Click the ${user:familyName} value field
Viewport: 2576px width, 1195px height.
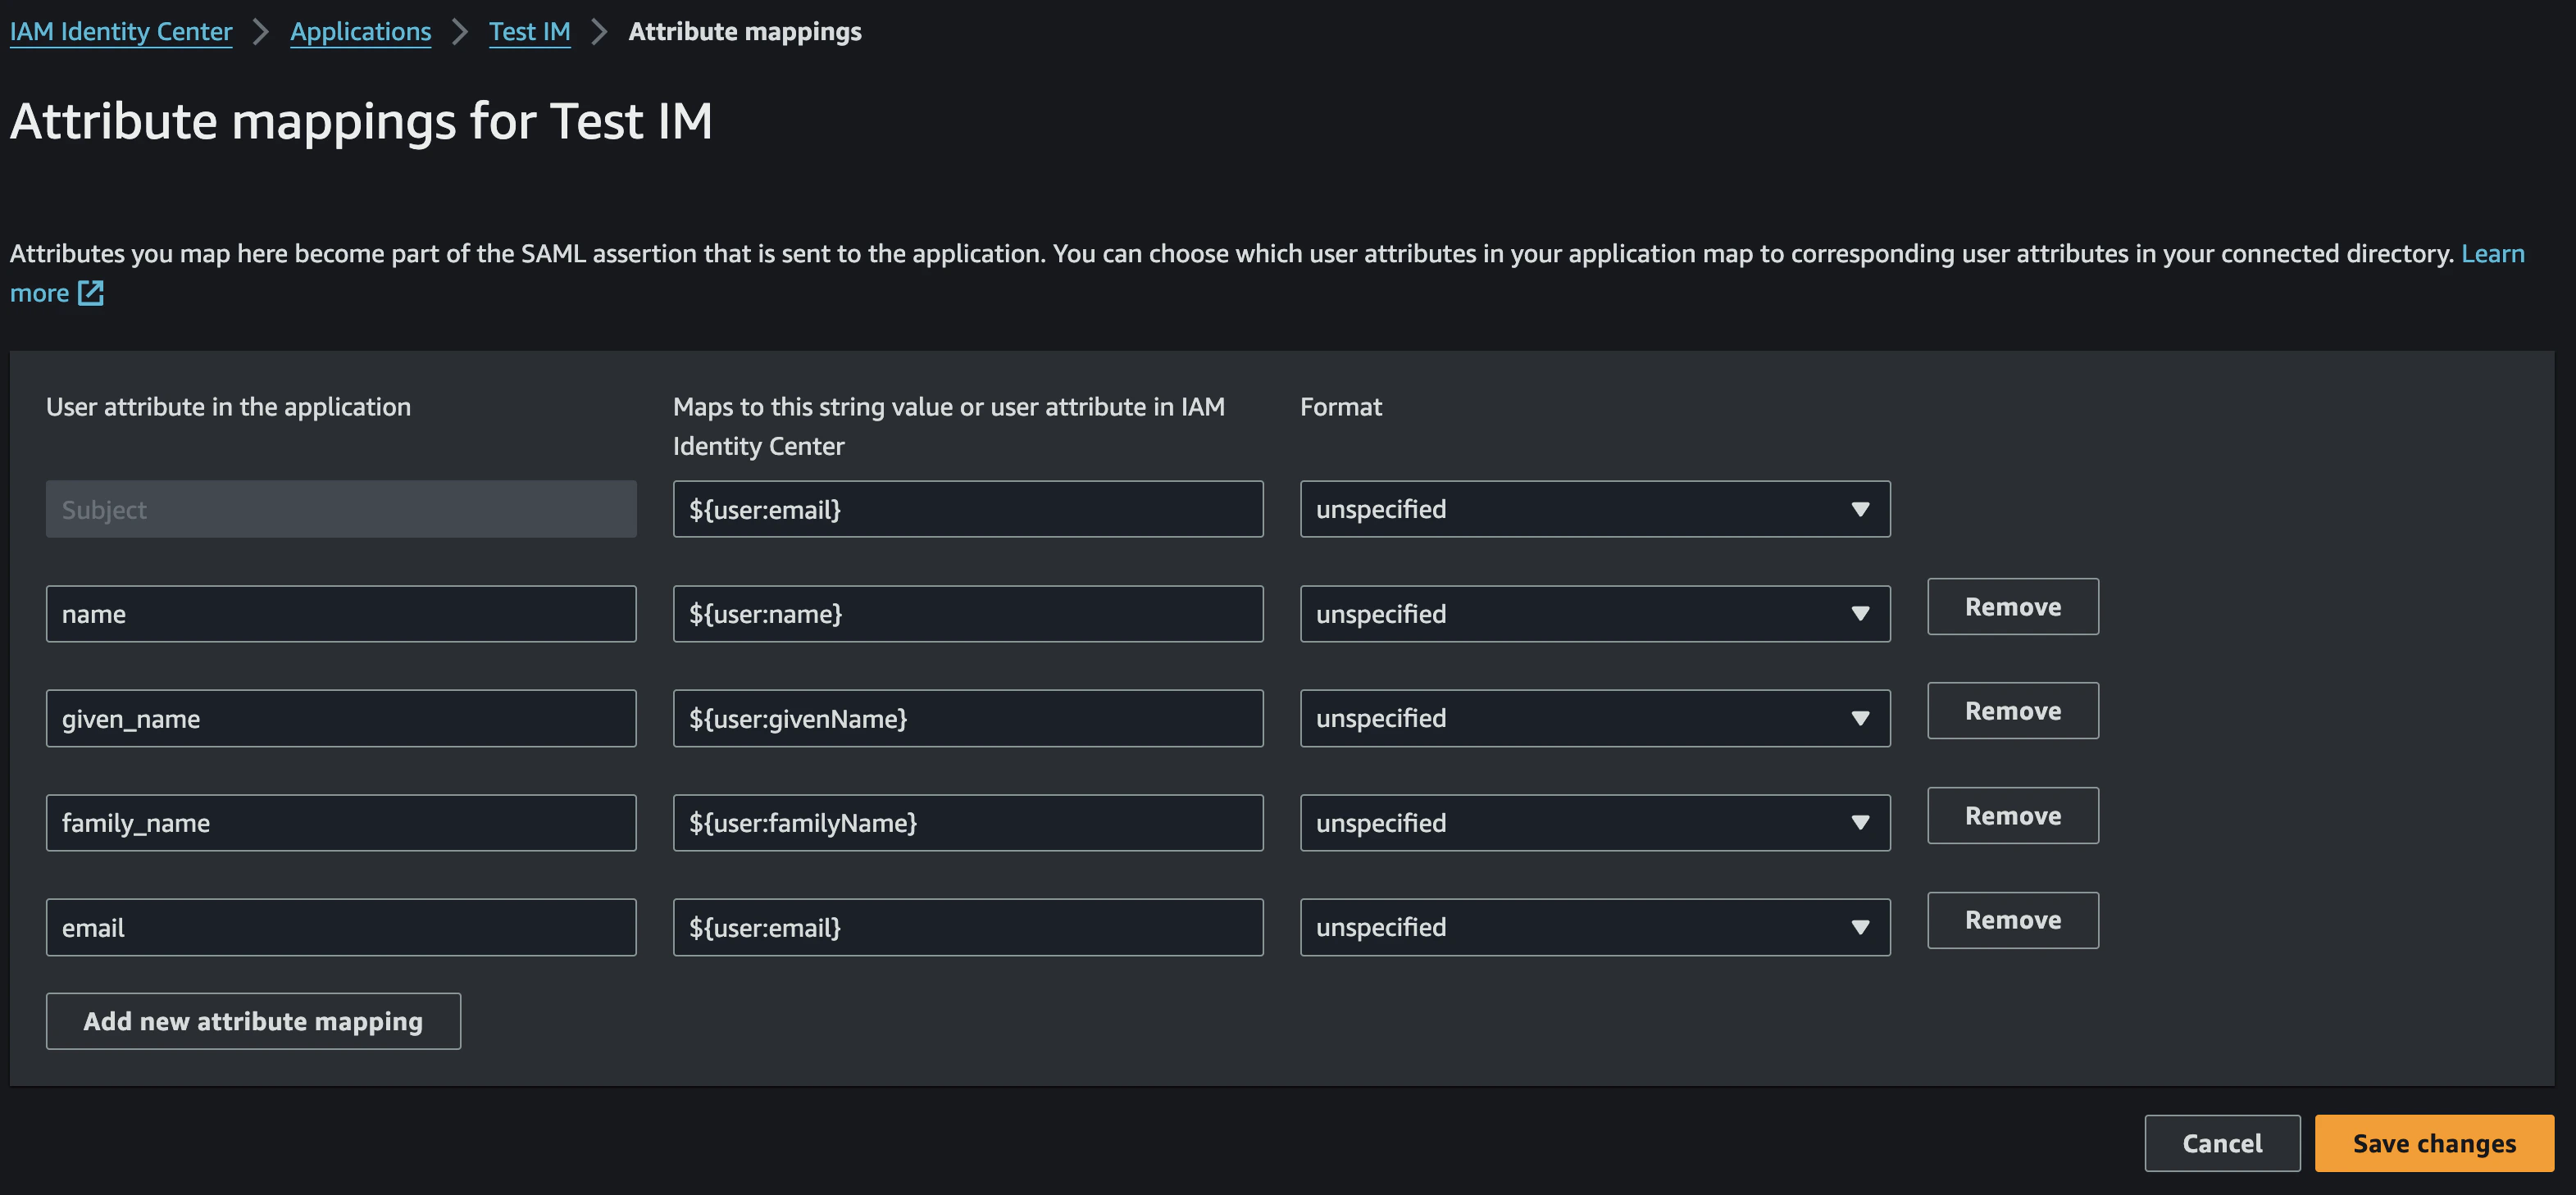coord(967,823)
